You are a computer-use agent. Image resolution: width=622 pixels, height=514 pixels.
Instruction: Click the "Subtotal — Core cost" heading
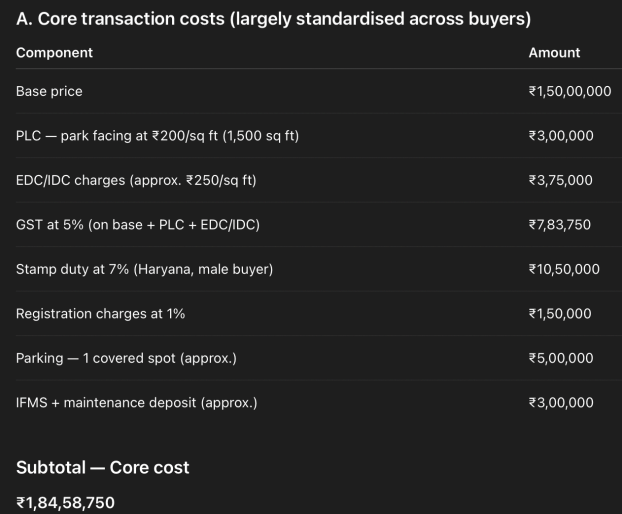click(102, 467)
